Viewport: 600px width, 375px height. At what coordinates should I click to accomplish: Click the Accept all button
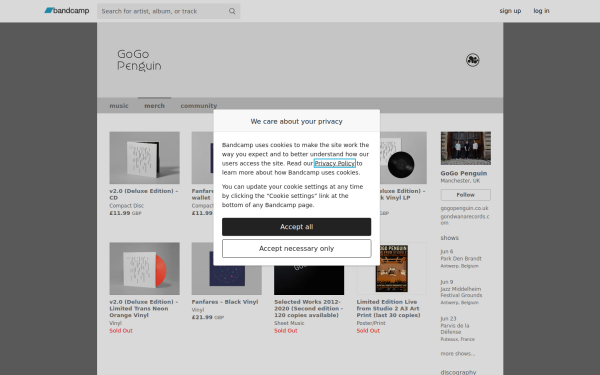coord(297,227)
